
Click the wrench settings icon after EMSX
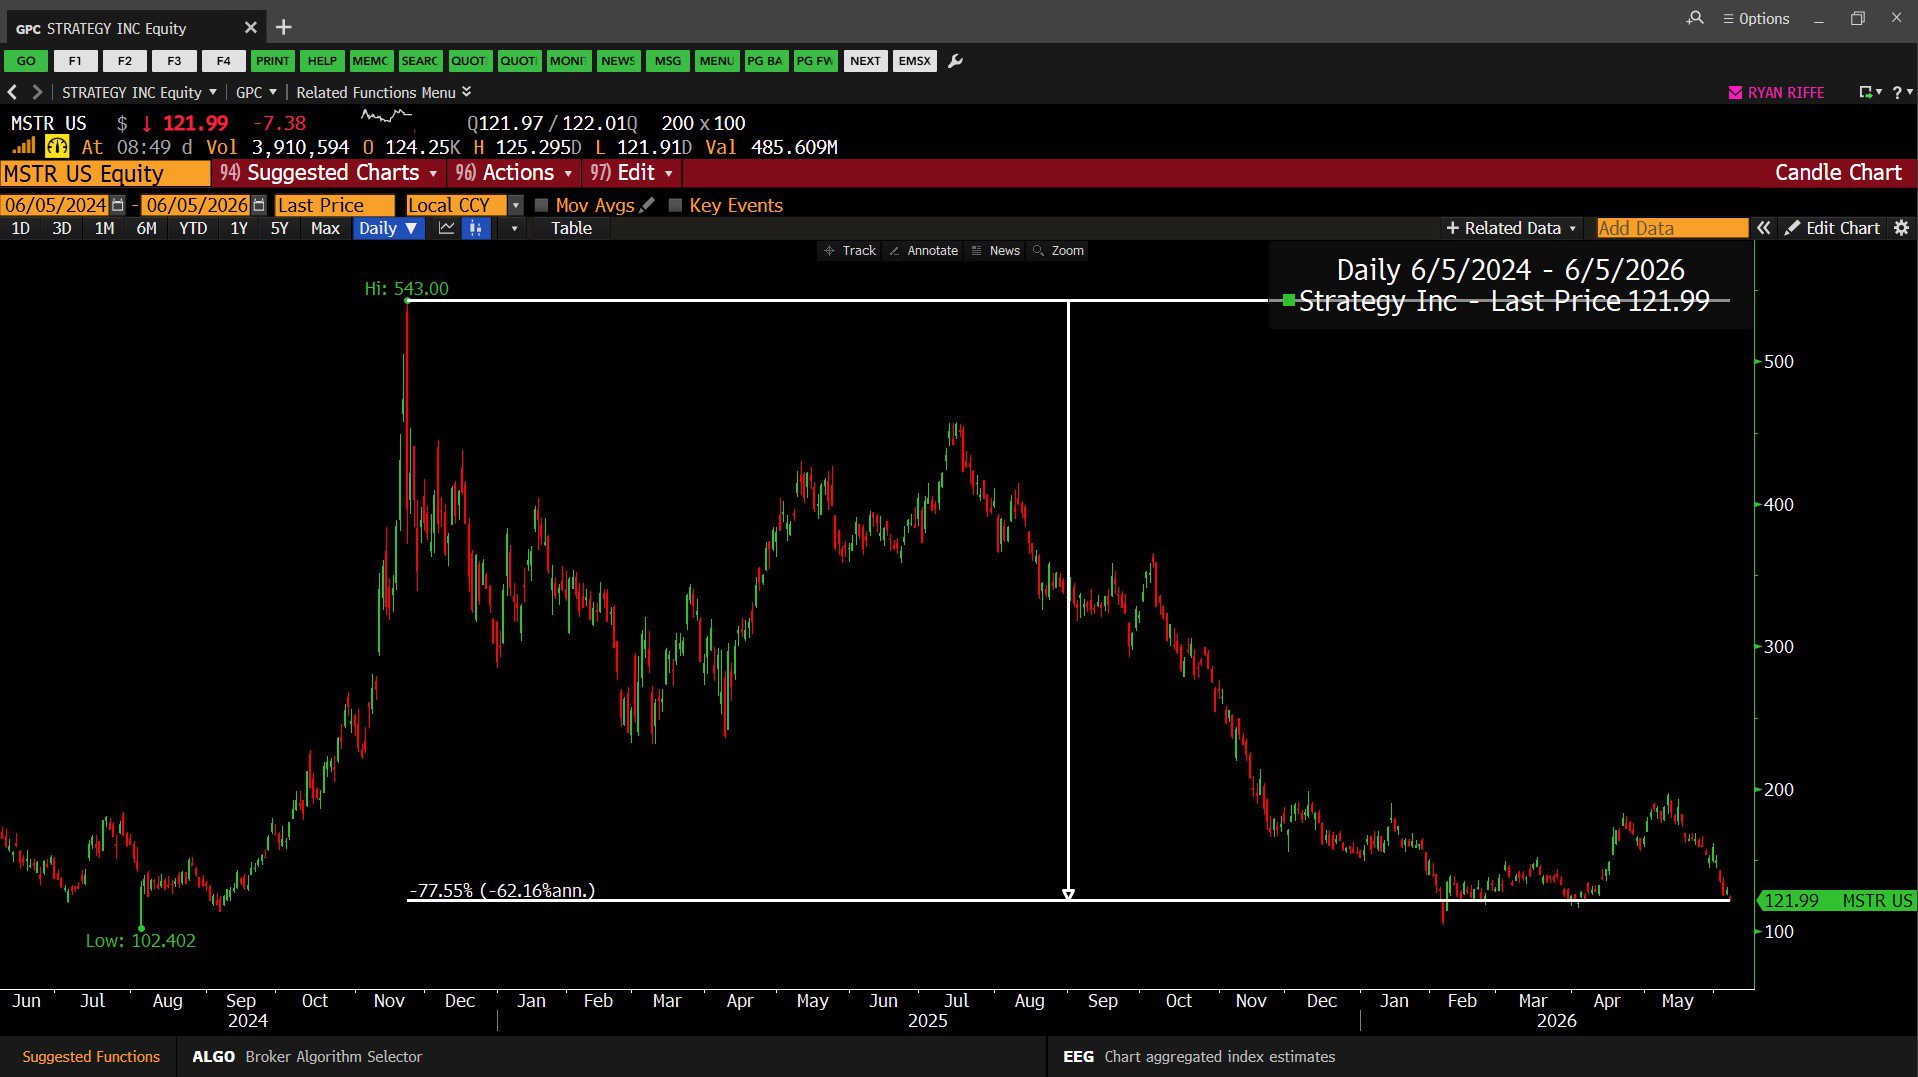click(x=955, y=61)
